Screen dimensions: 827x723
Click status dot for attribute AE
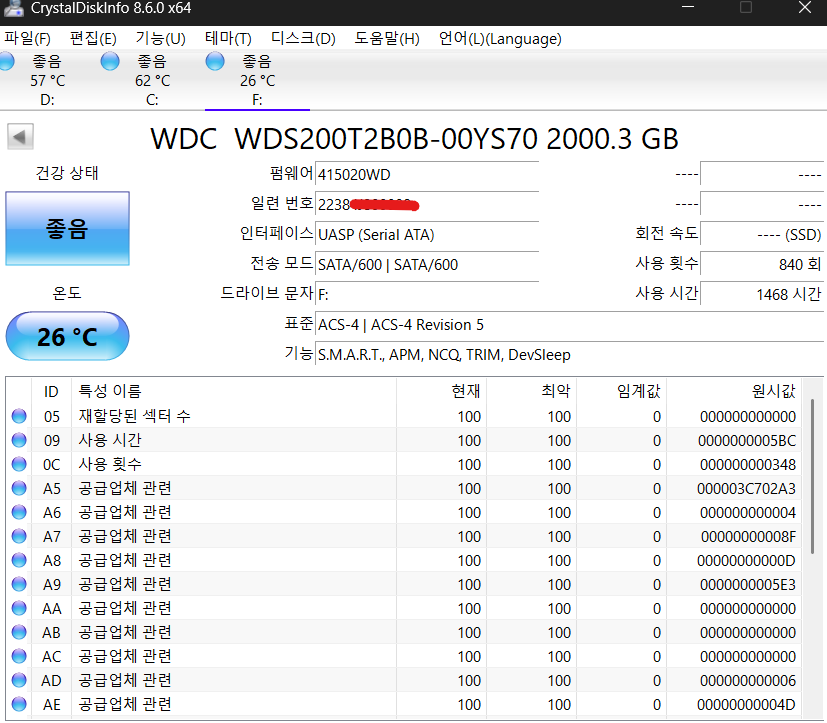pos(19,704)
